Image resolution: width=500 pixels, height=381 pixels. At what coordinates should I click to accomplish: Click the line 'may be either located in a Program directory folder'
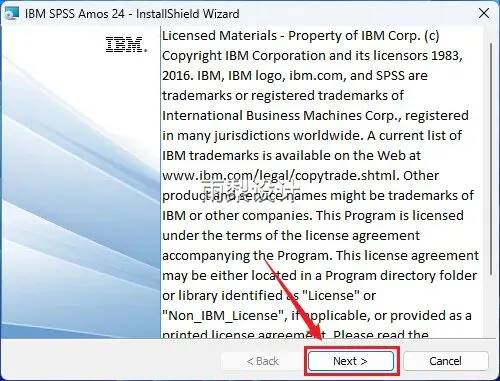[x=320, y=276]
